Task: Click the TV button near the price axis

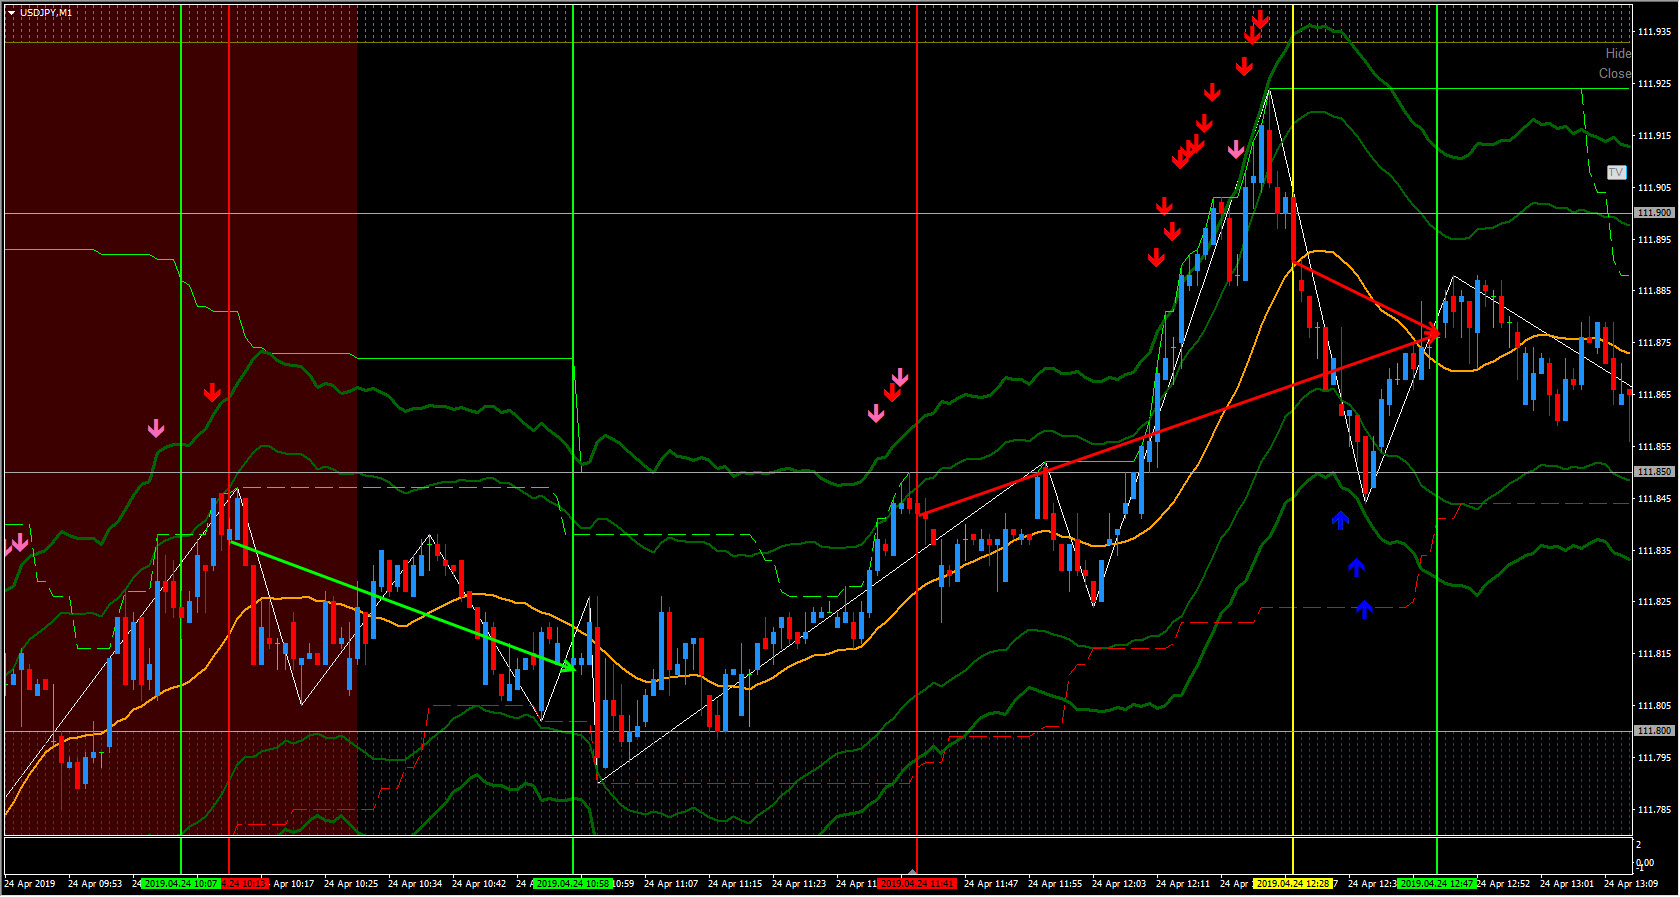Action: point(1616,173)
